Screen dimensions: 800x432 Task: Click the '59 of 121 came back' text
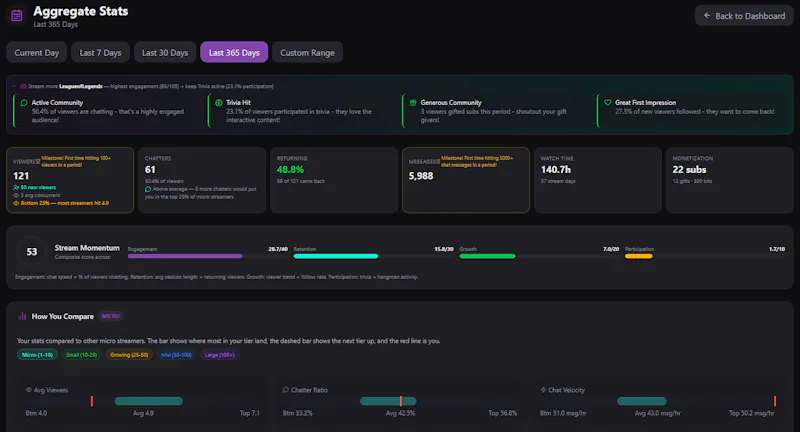pyautogui.click(x=301, y=181)
